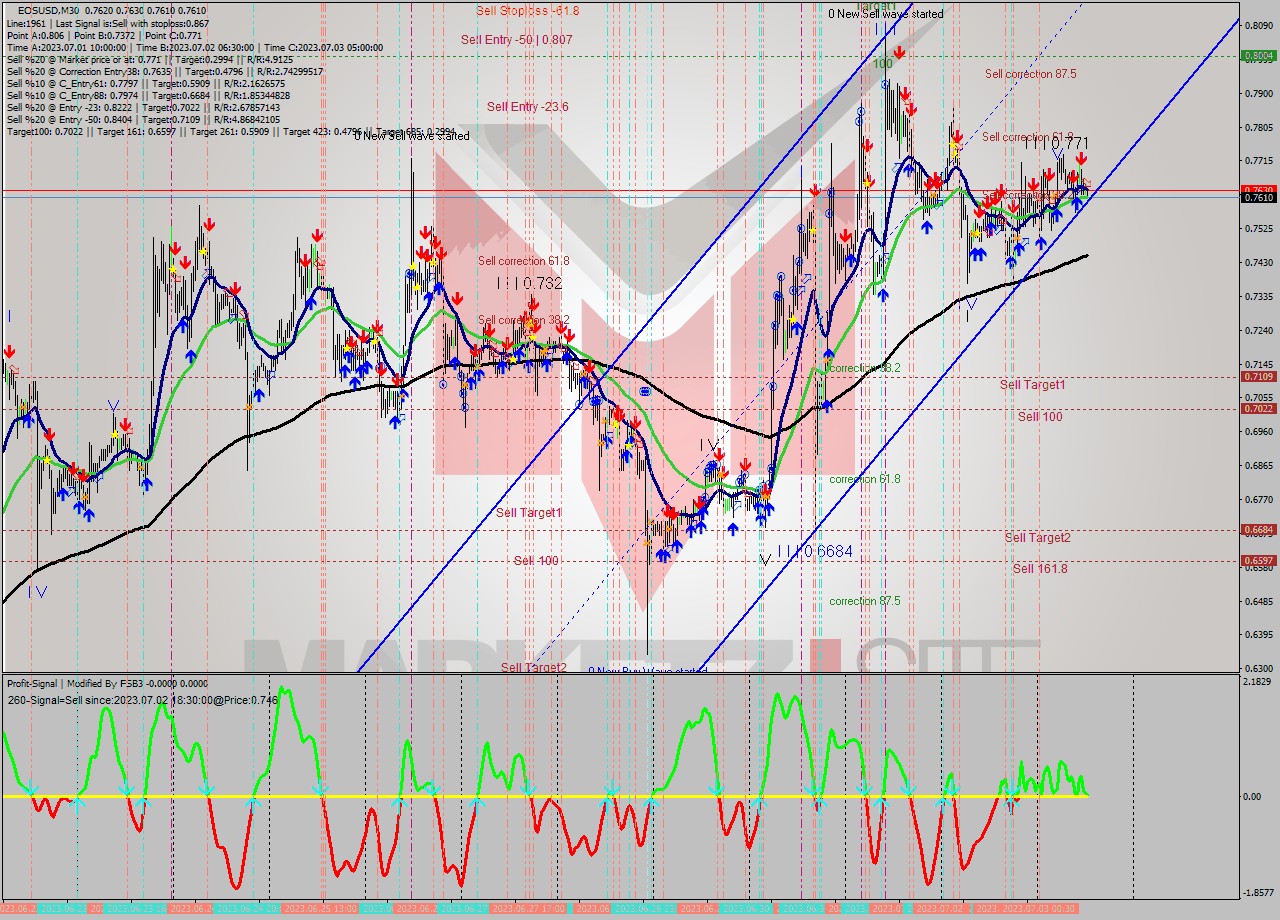This screenshot has width=1280, height=920.
Task: Select the green 0.8004 price tag
Action: click(x=1258, y=56)
